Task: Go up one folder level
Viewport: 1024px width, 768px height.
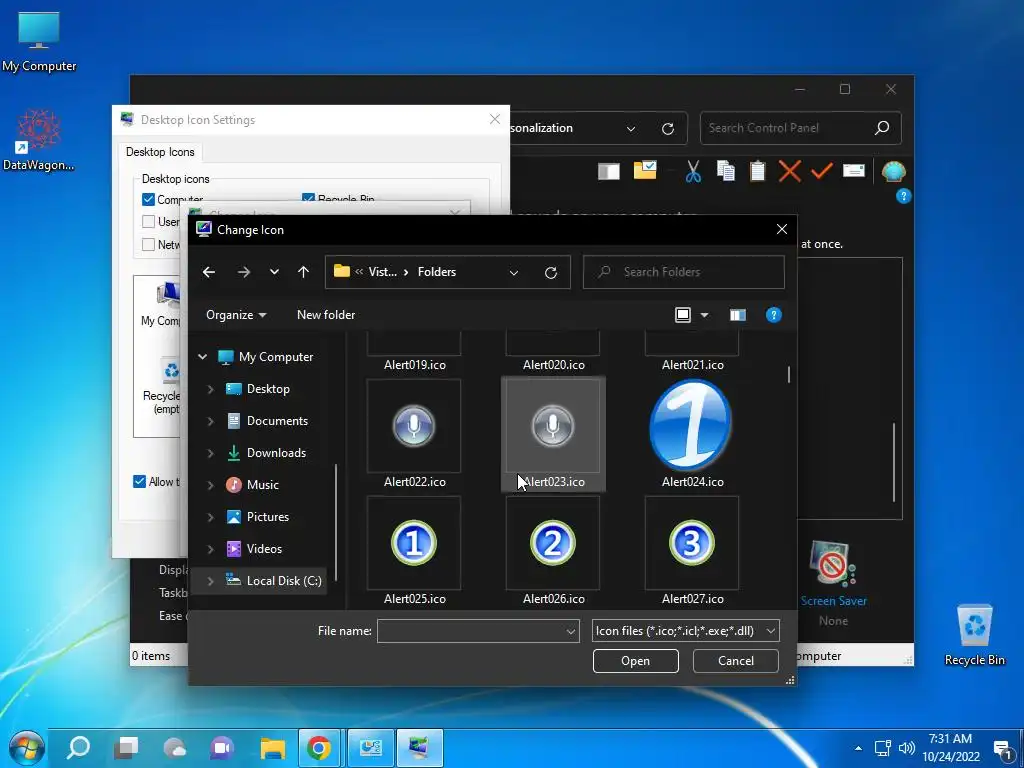Action: pyautogui.click(x=303, y=272)
